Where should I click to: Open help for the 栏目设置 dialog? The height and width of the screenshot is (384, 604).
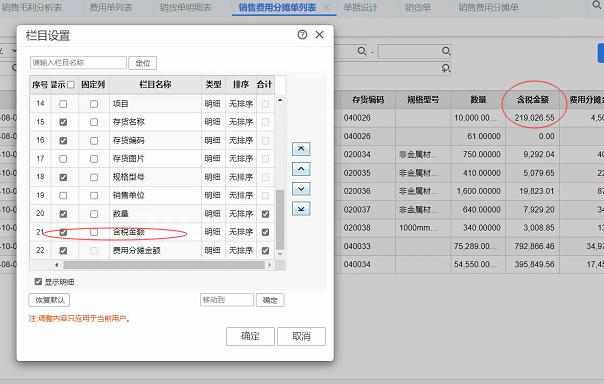point(302,35)
